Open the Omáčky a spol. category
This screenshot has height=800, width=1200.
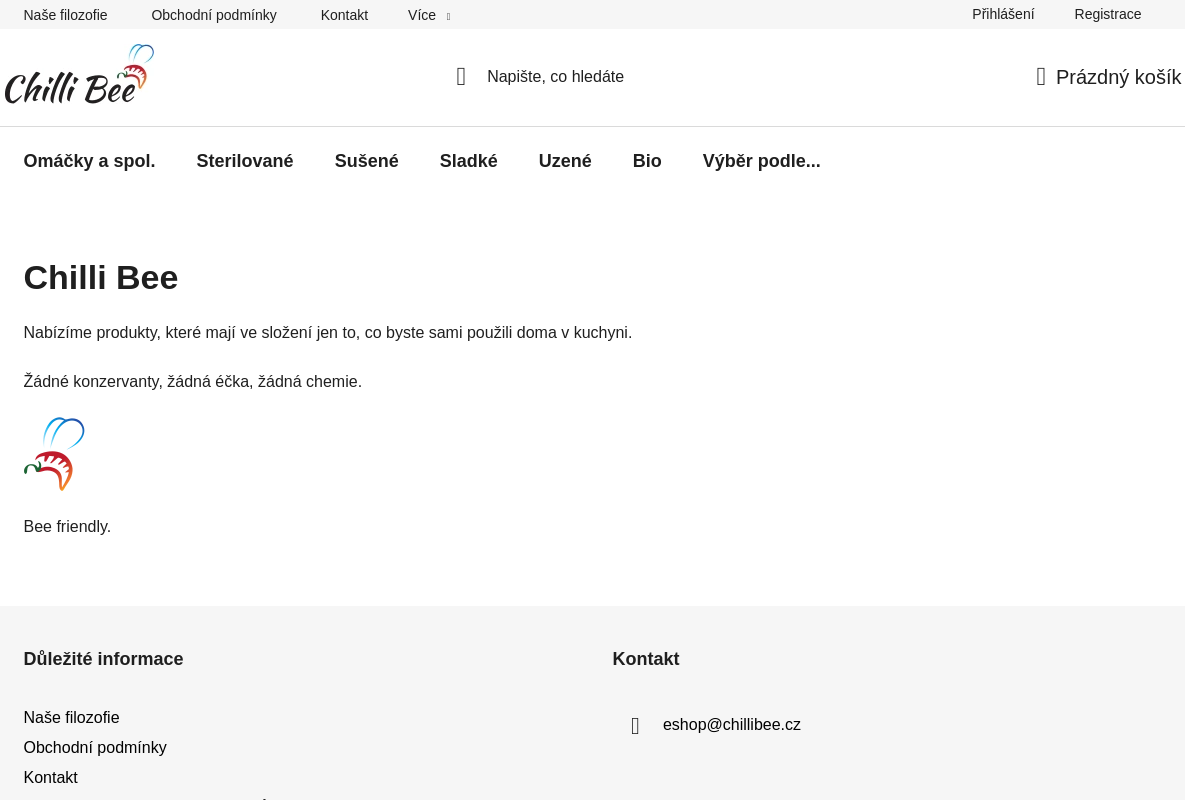click(x=89, y=161)
